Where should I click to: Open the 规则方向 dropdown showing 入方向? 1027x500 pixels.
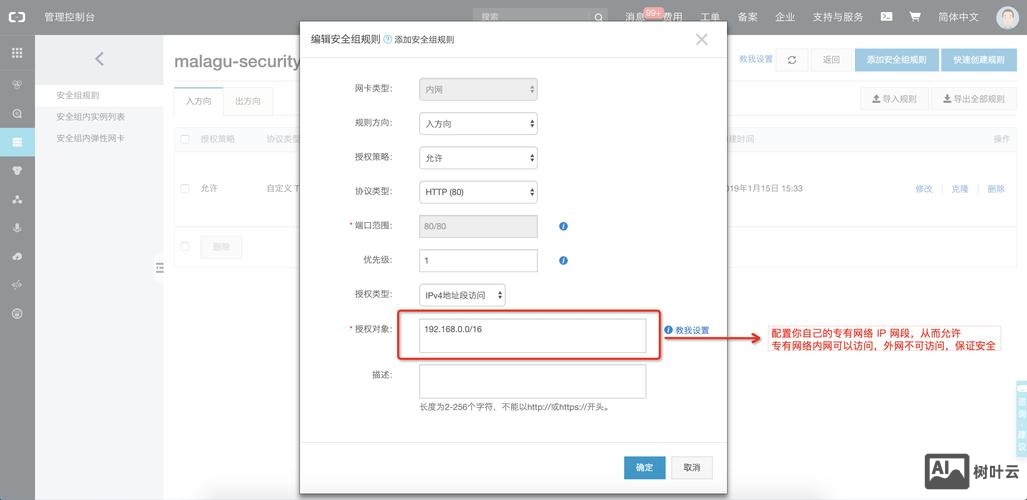pos(478,123)
